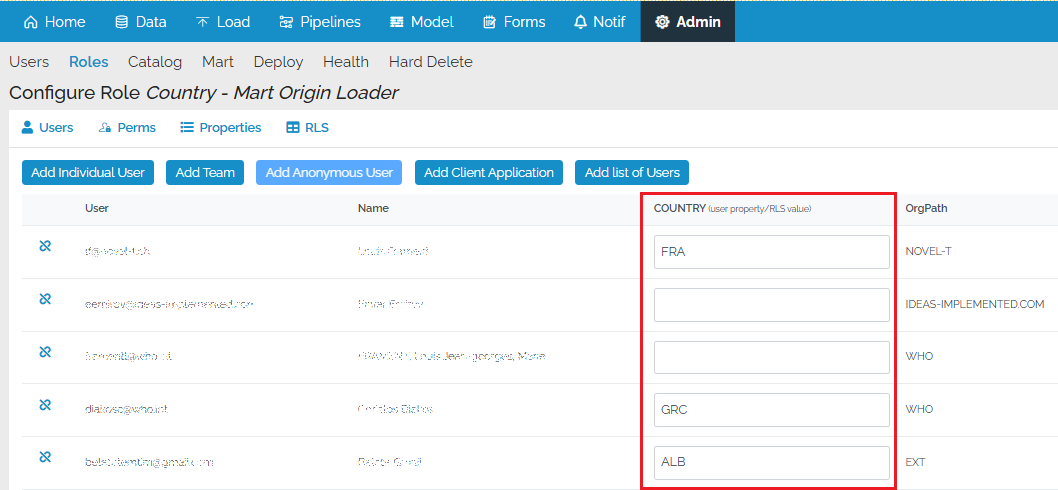1058x490 pixels.
Task: Open the Health admin page
Action: [x=345, y=62]
